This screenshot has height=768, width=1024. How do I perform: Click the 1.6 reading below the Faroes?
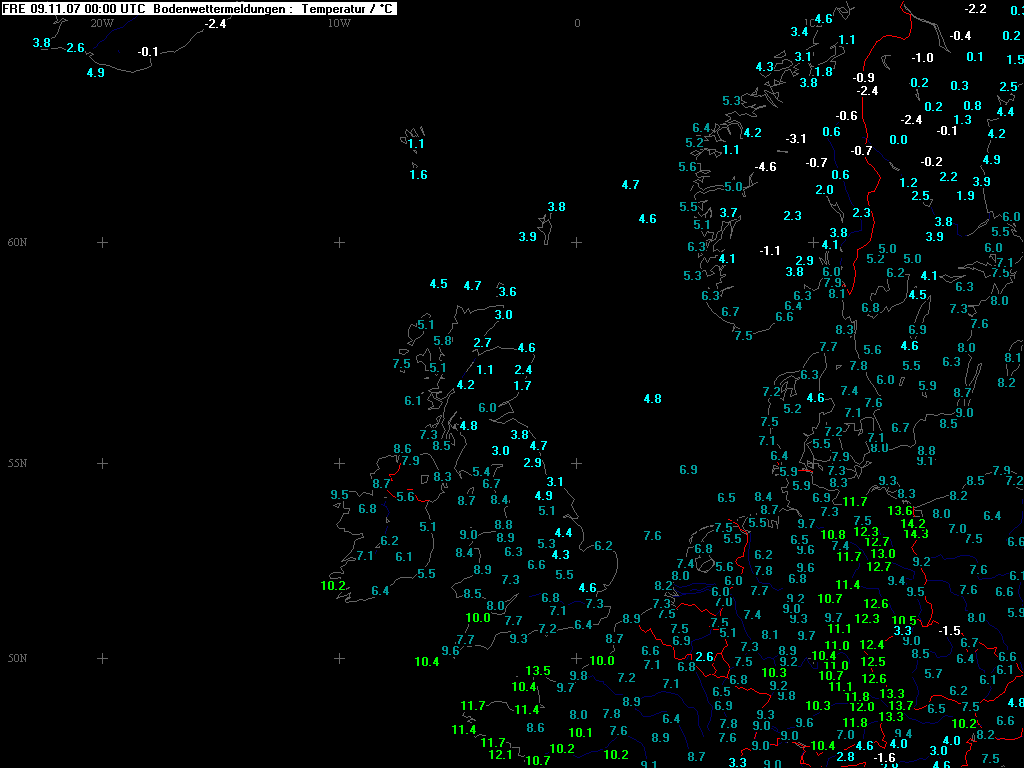tap(418, 175)
